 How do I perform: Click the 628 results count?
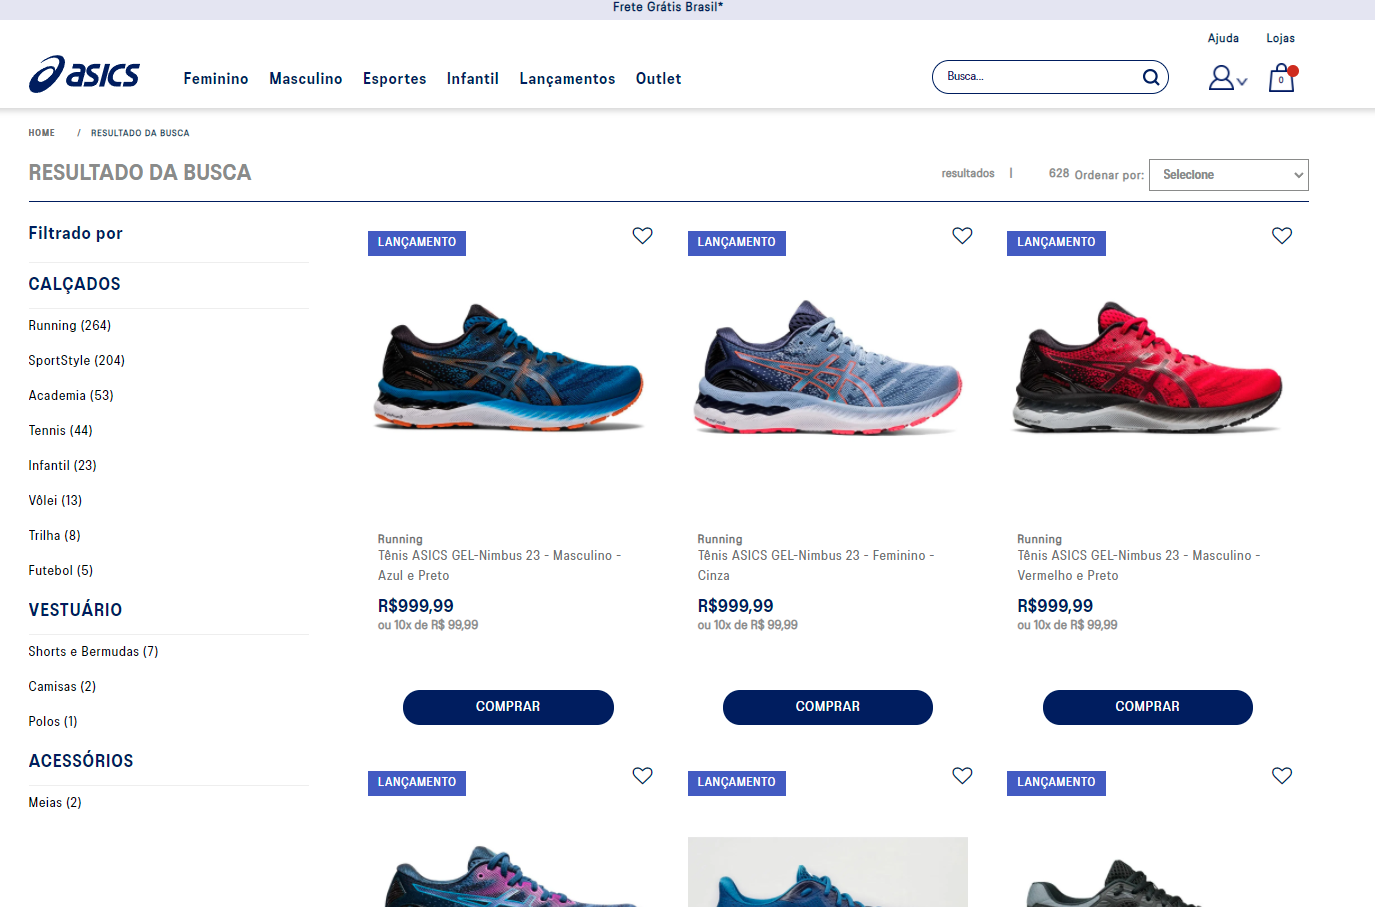tap(1059, 174)
